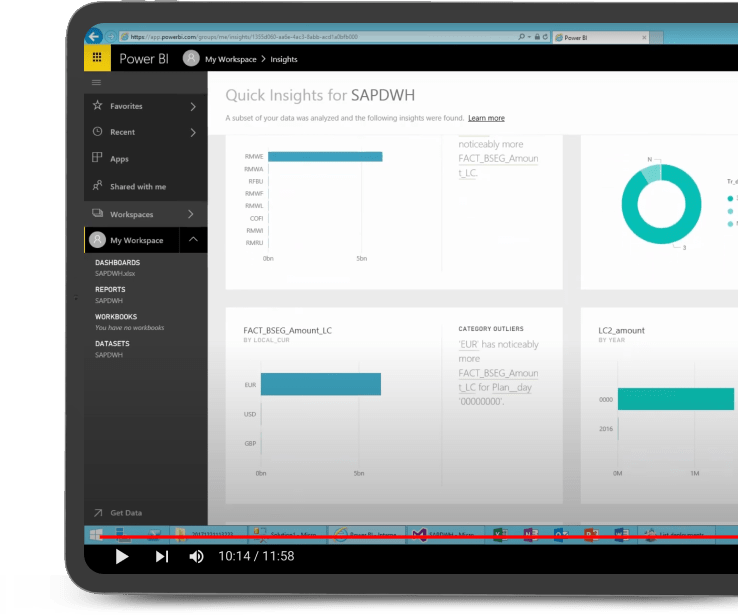The width and height of the screenshot is (738, 615).
Task: Expand the Workspaces flyout chevron
Action: coord(191,214)
